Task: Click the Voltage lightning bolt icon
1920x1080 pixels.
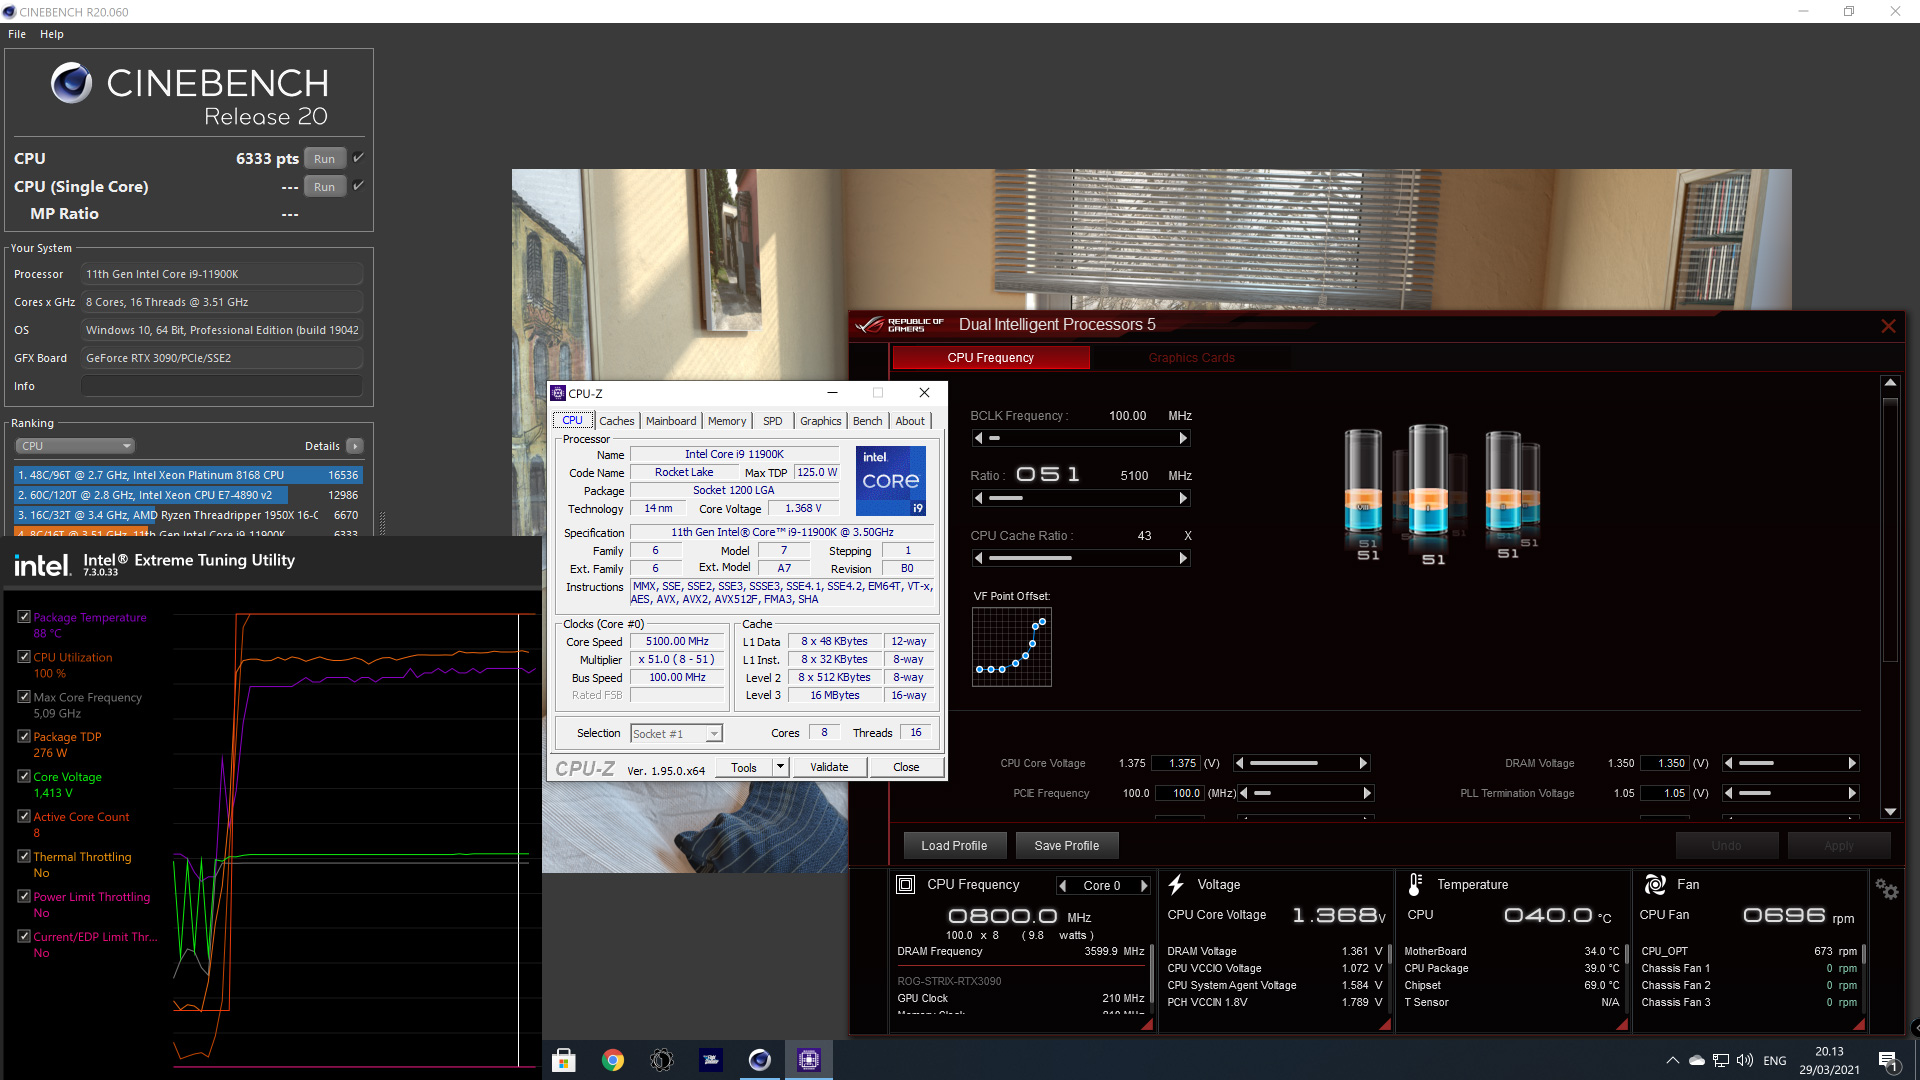Action: point(1177,885)
